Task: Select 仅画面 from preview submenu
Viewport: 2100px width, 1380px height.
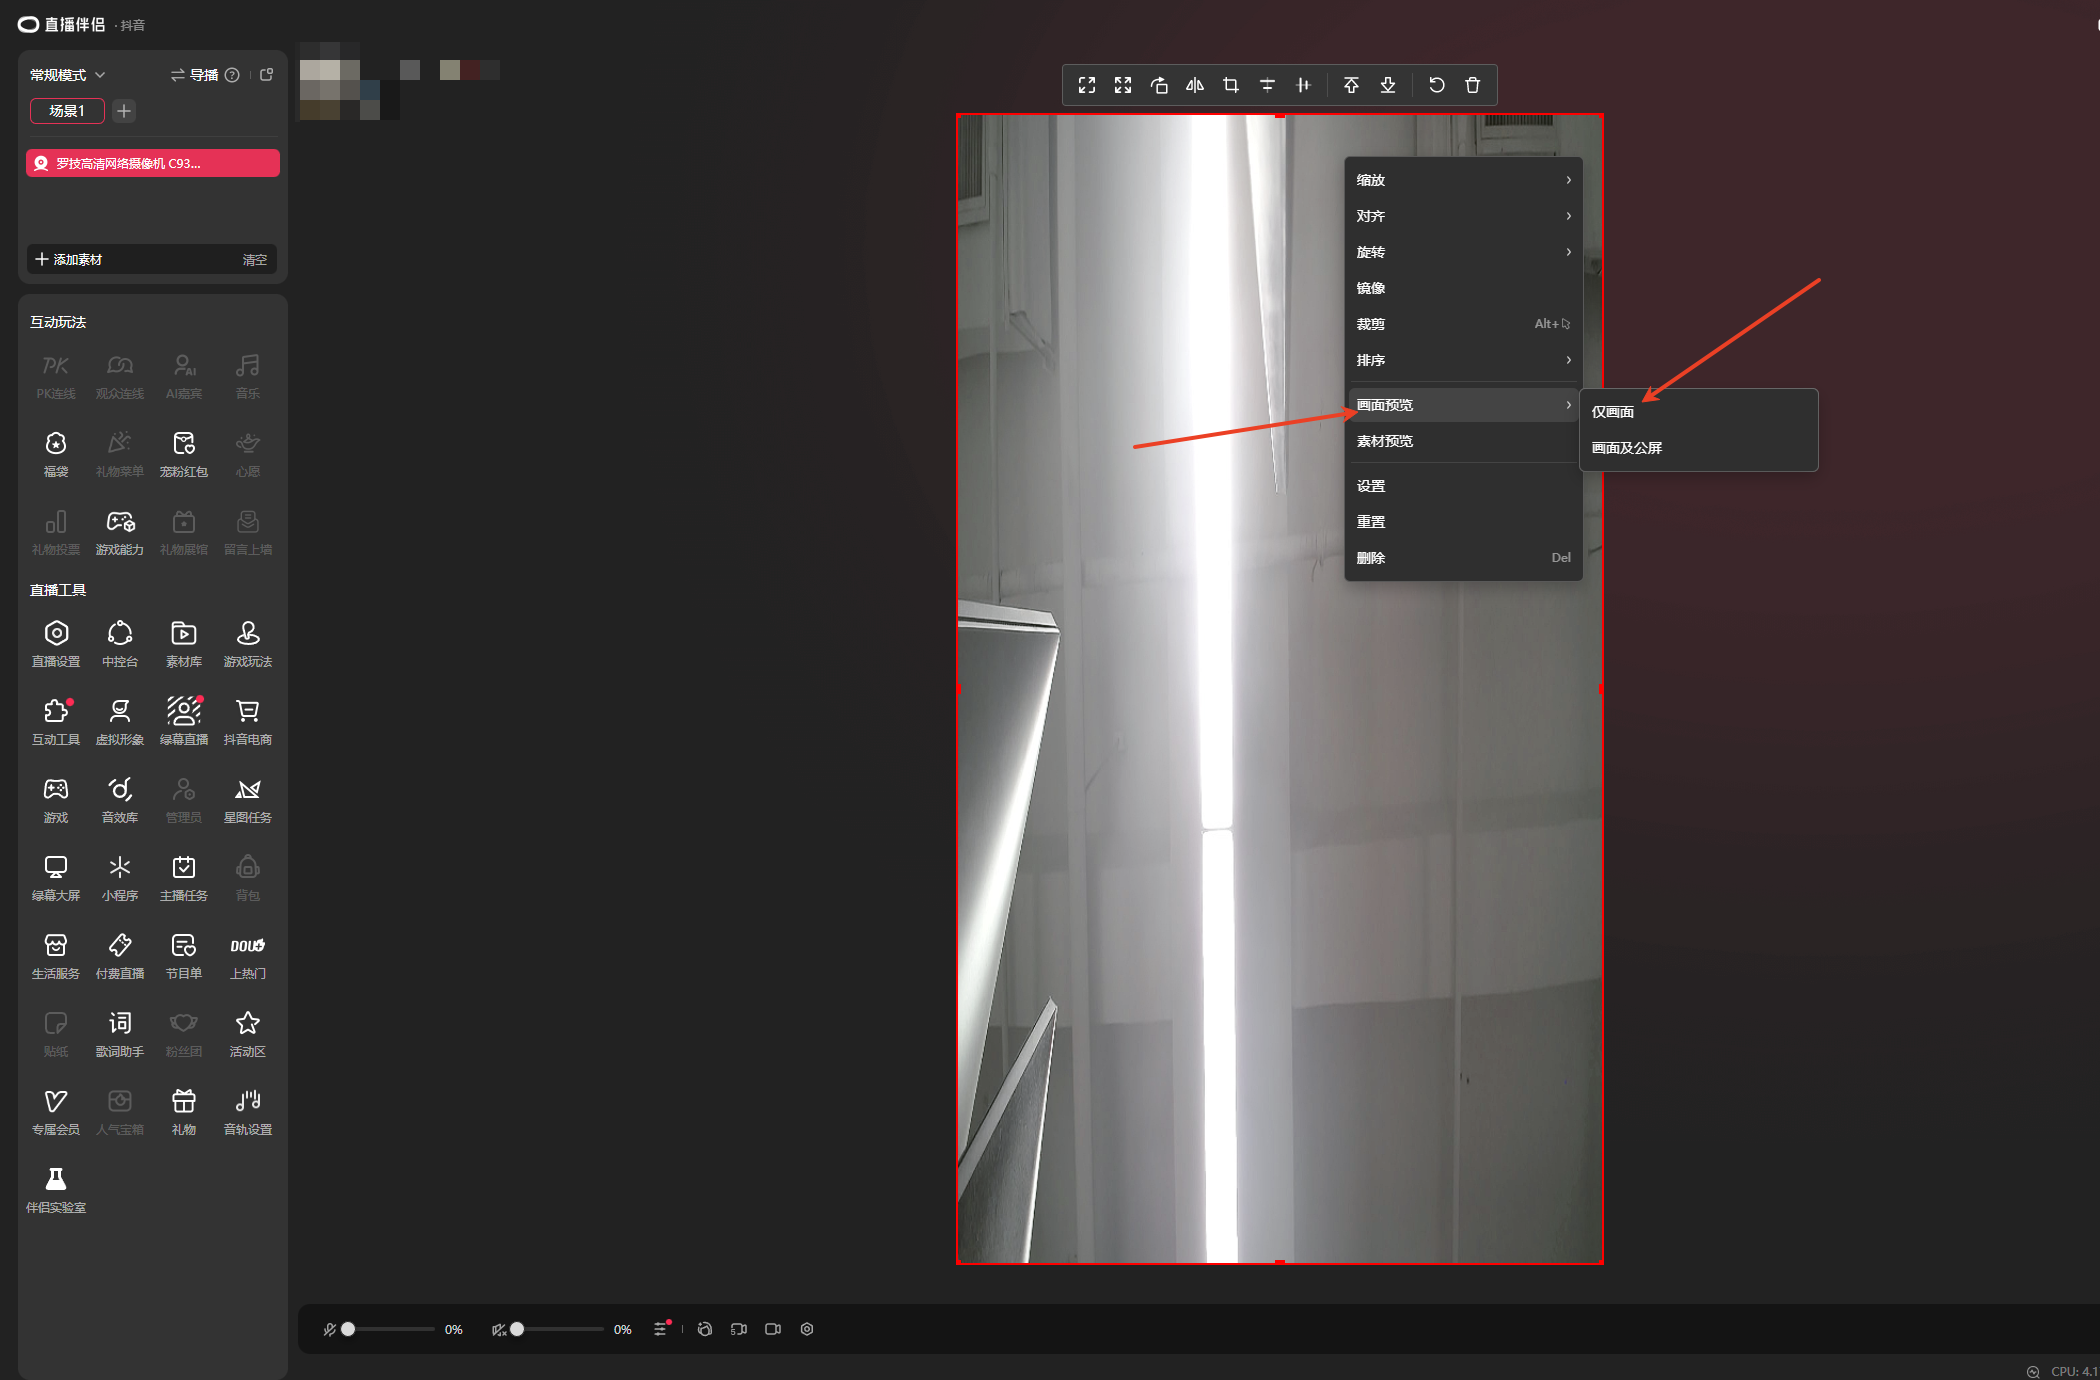Action: click(x=1613, y=412)
